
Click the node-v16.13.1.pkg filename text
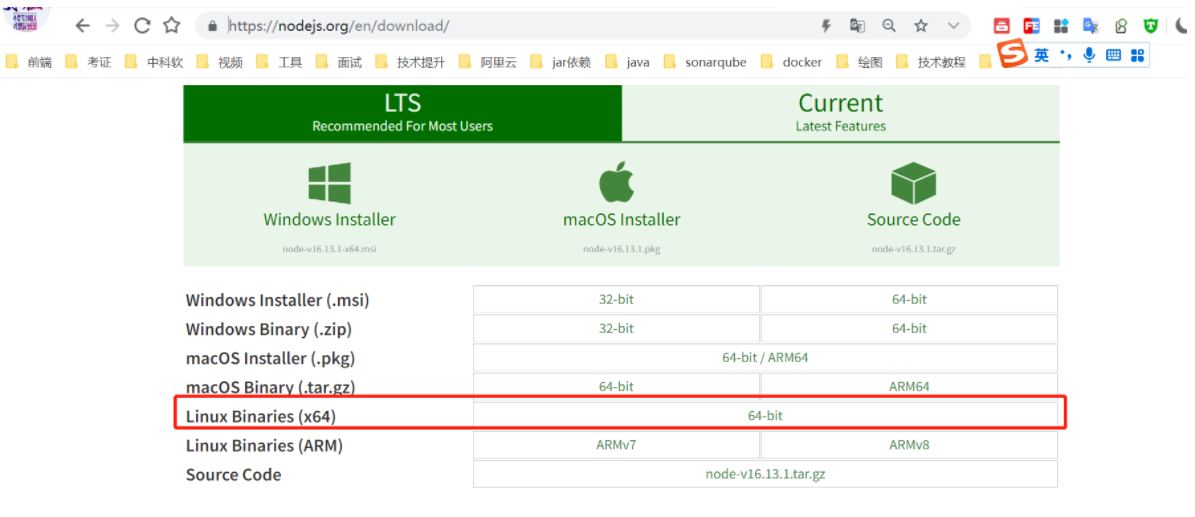[x=621, y=249]
